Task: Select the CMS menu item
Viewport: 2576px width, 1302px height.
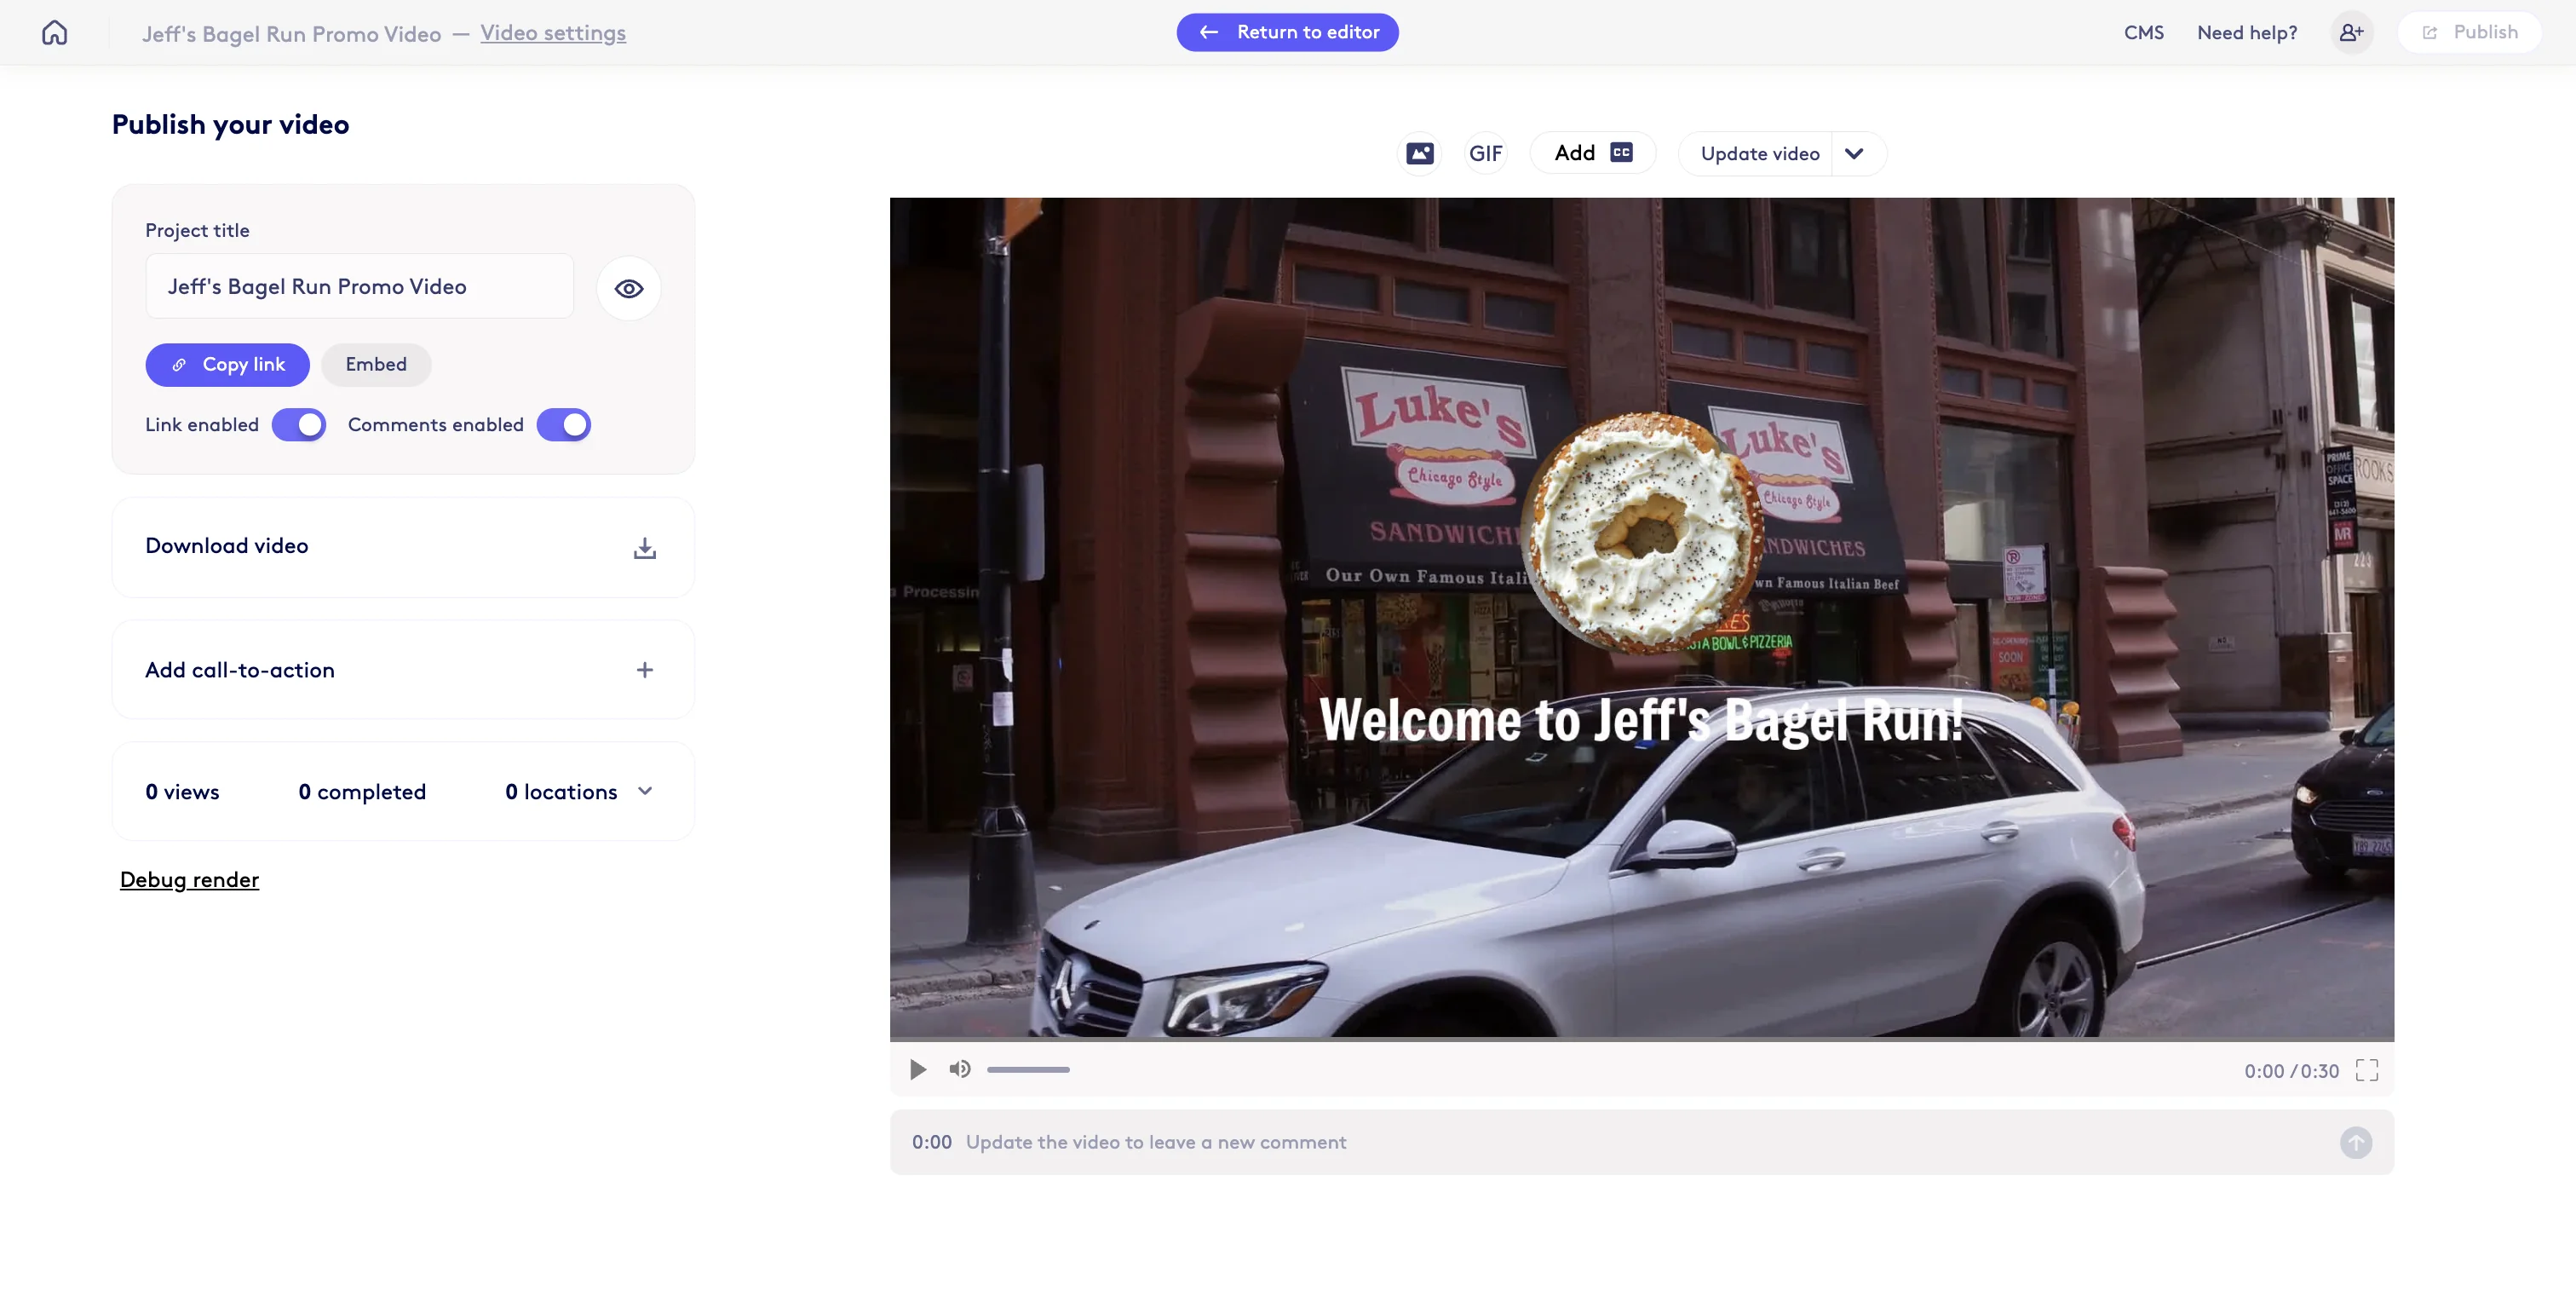Action: [x=2143, y=32]
